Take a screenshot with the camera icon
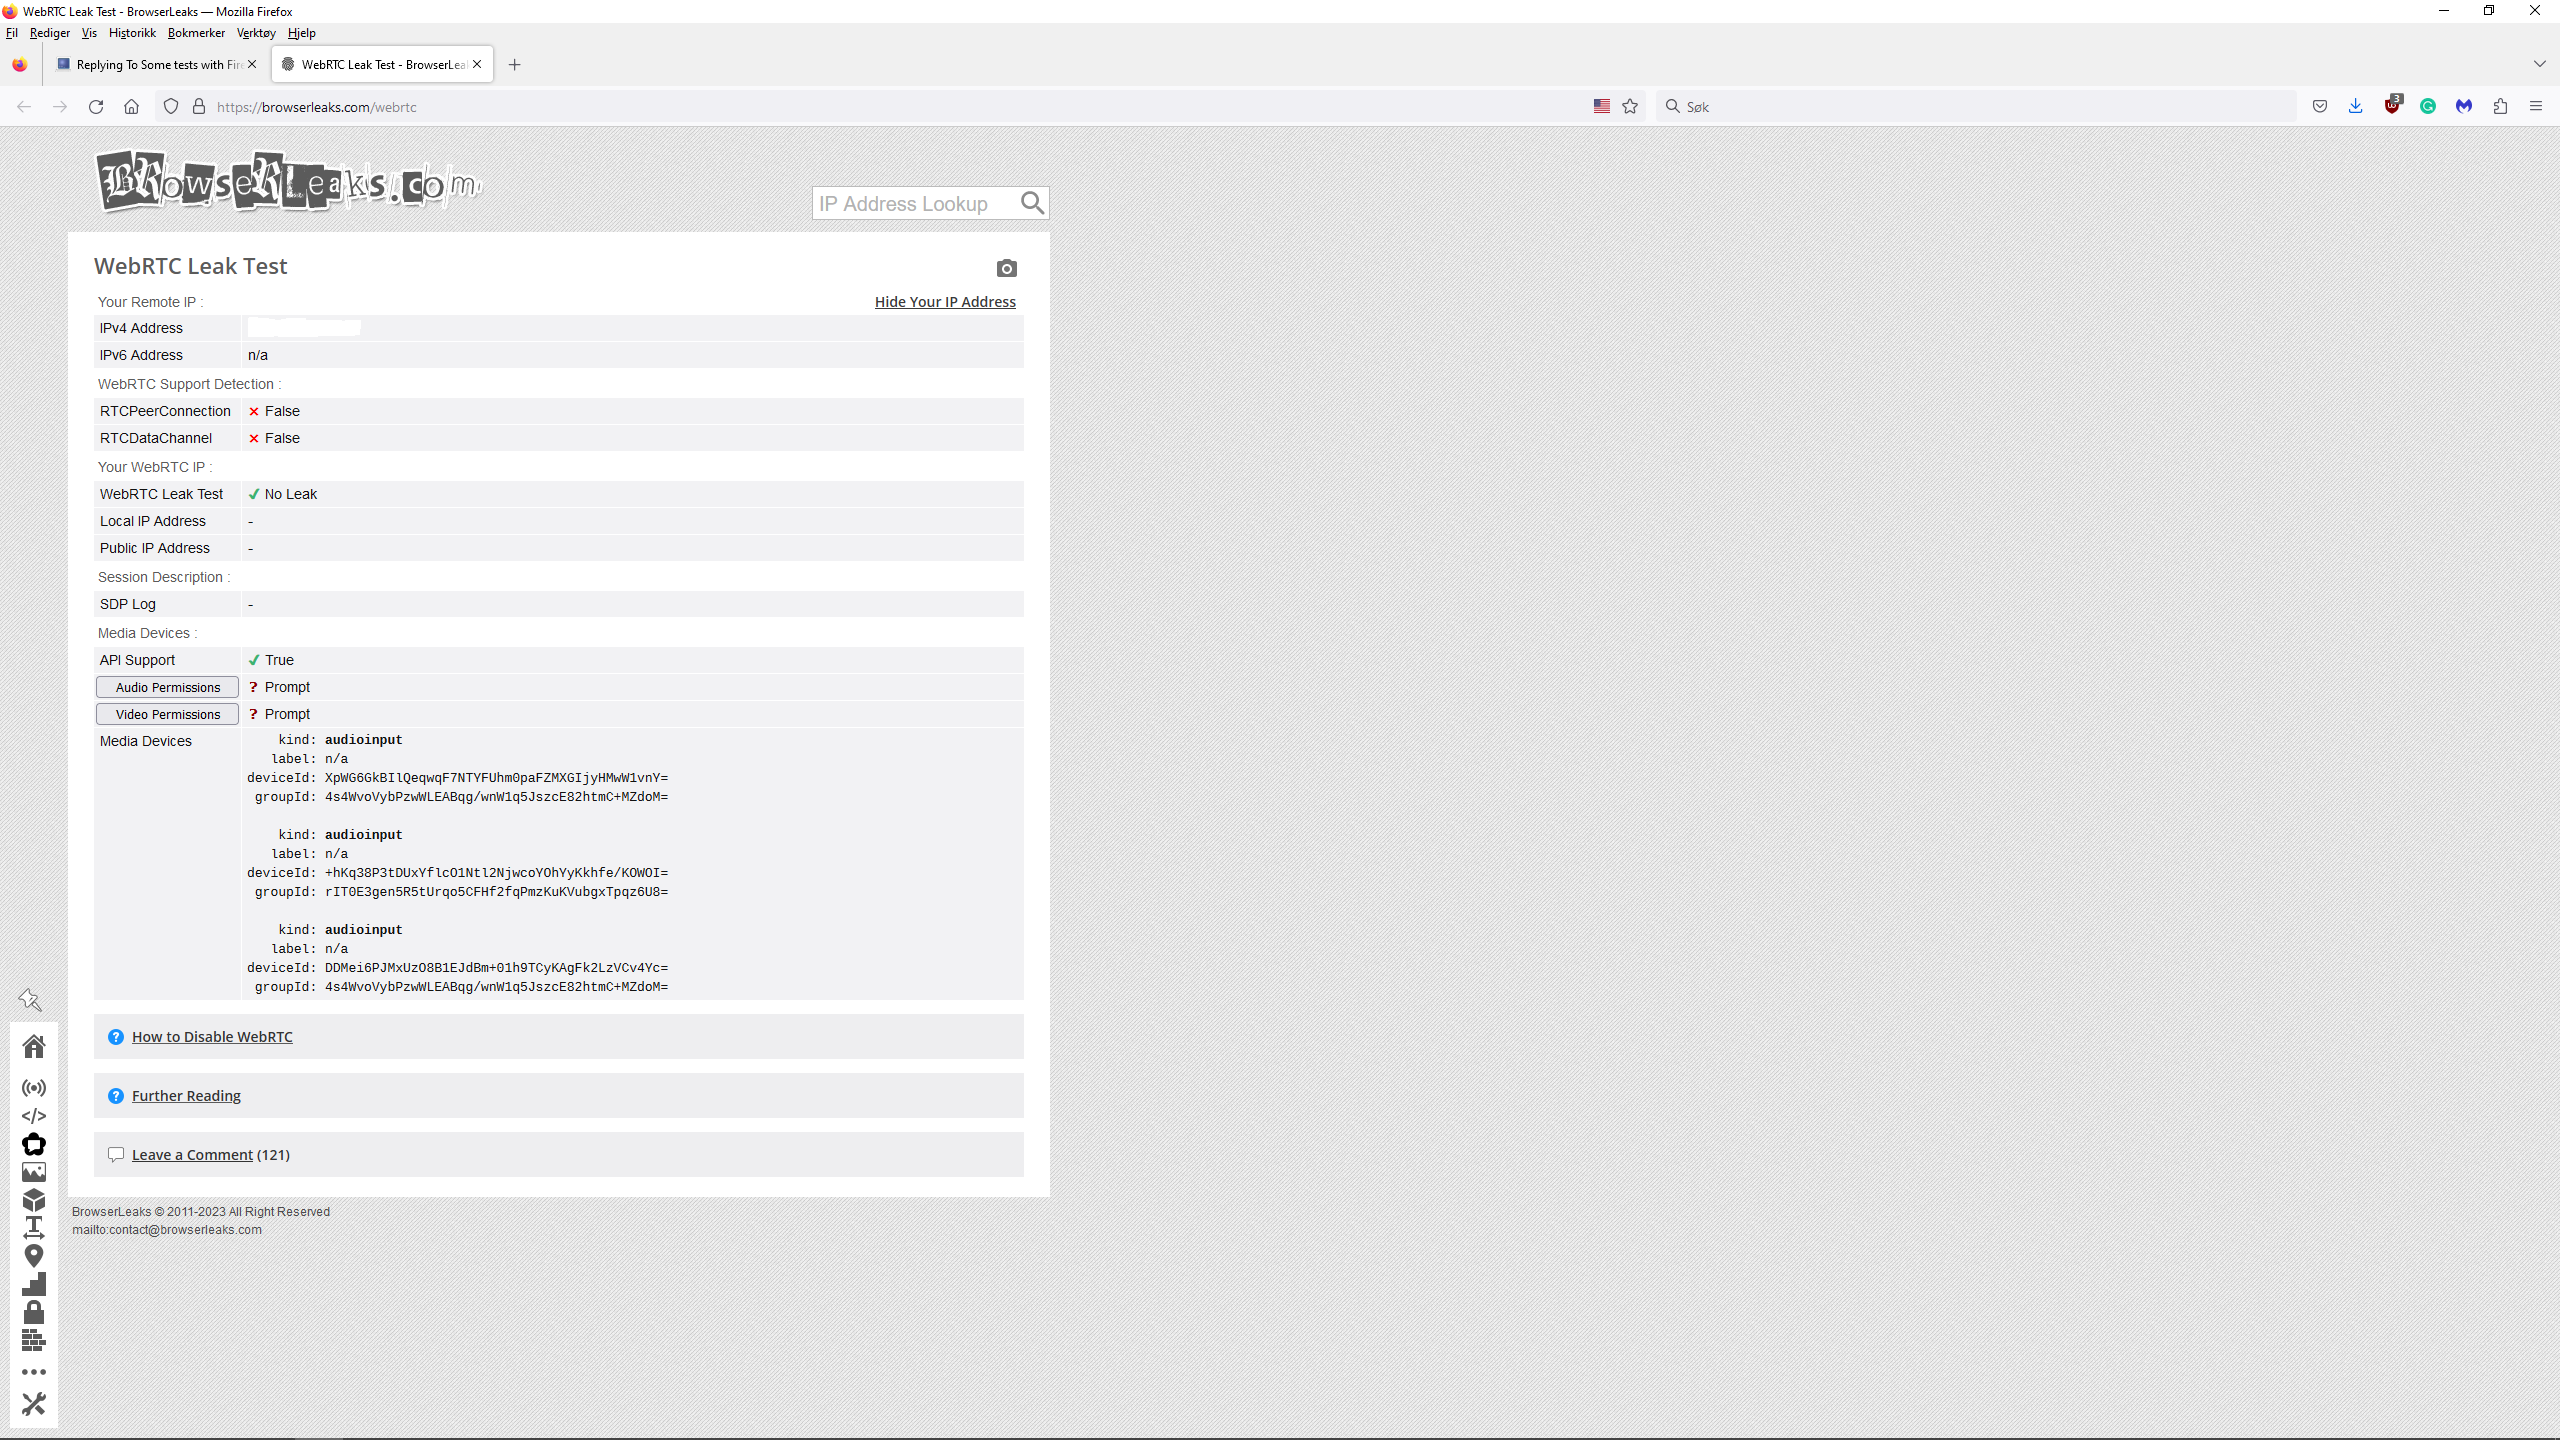This screenshot has width=2560, height=1440. pos(1006,268)
